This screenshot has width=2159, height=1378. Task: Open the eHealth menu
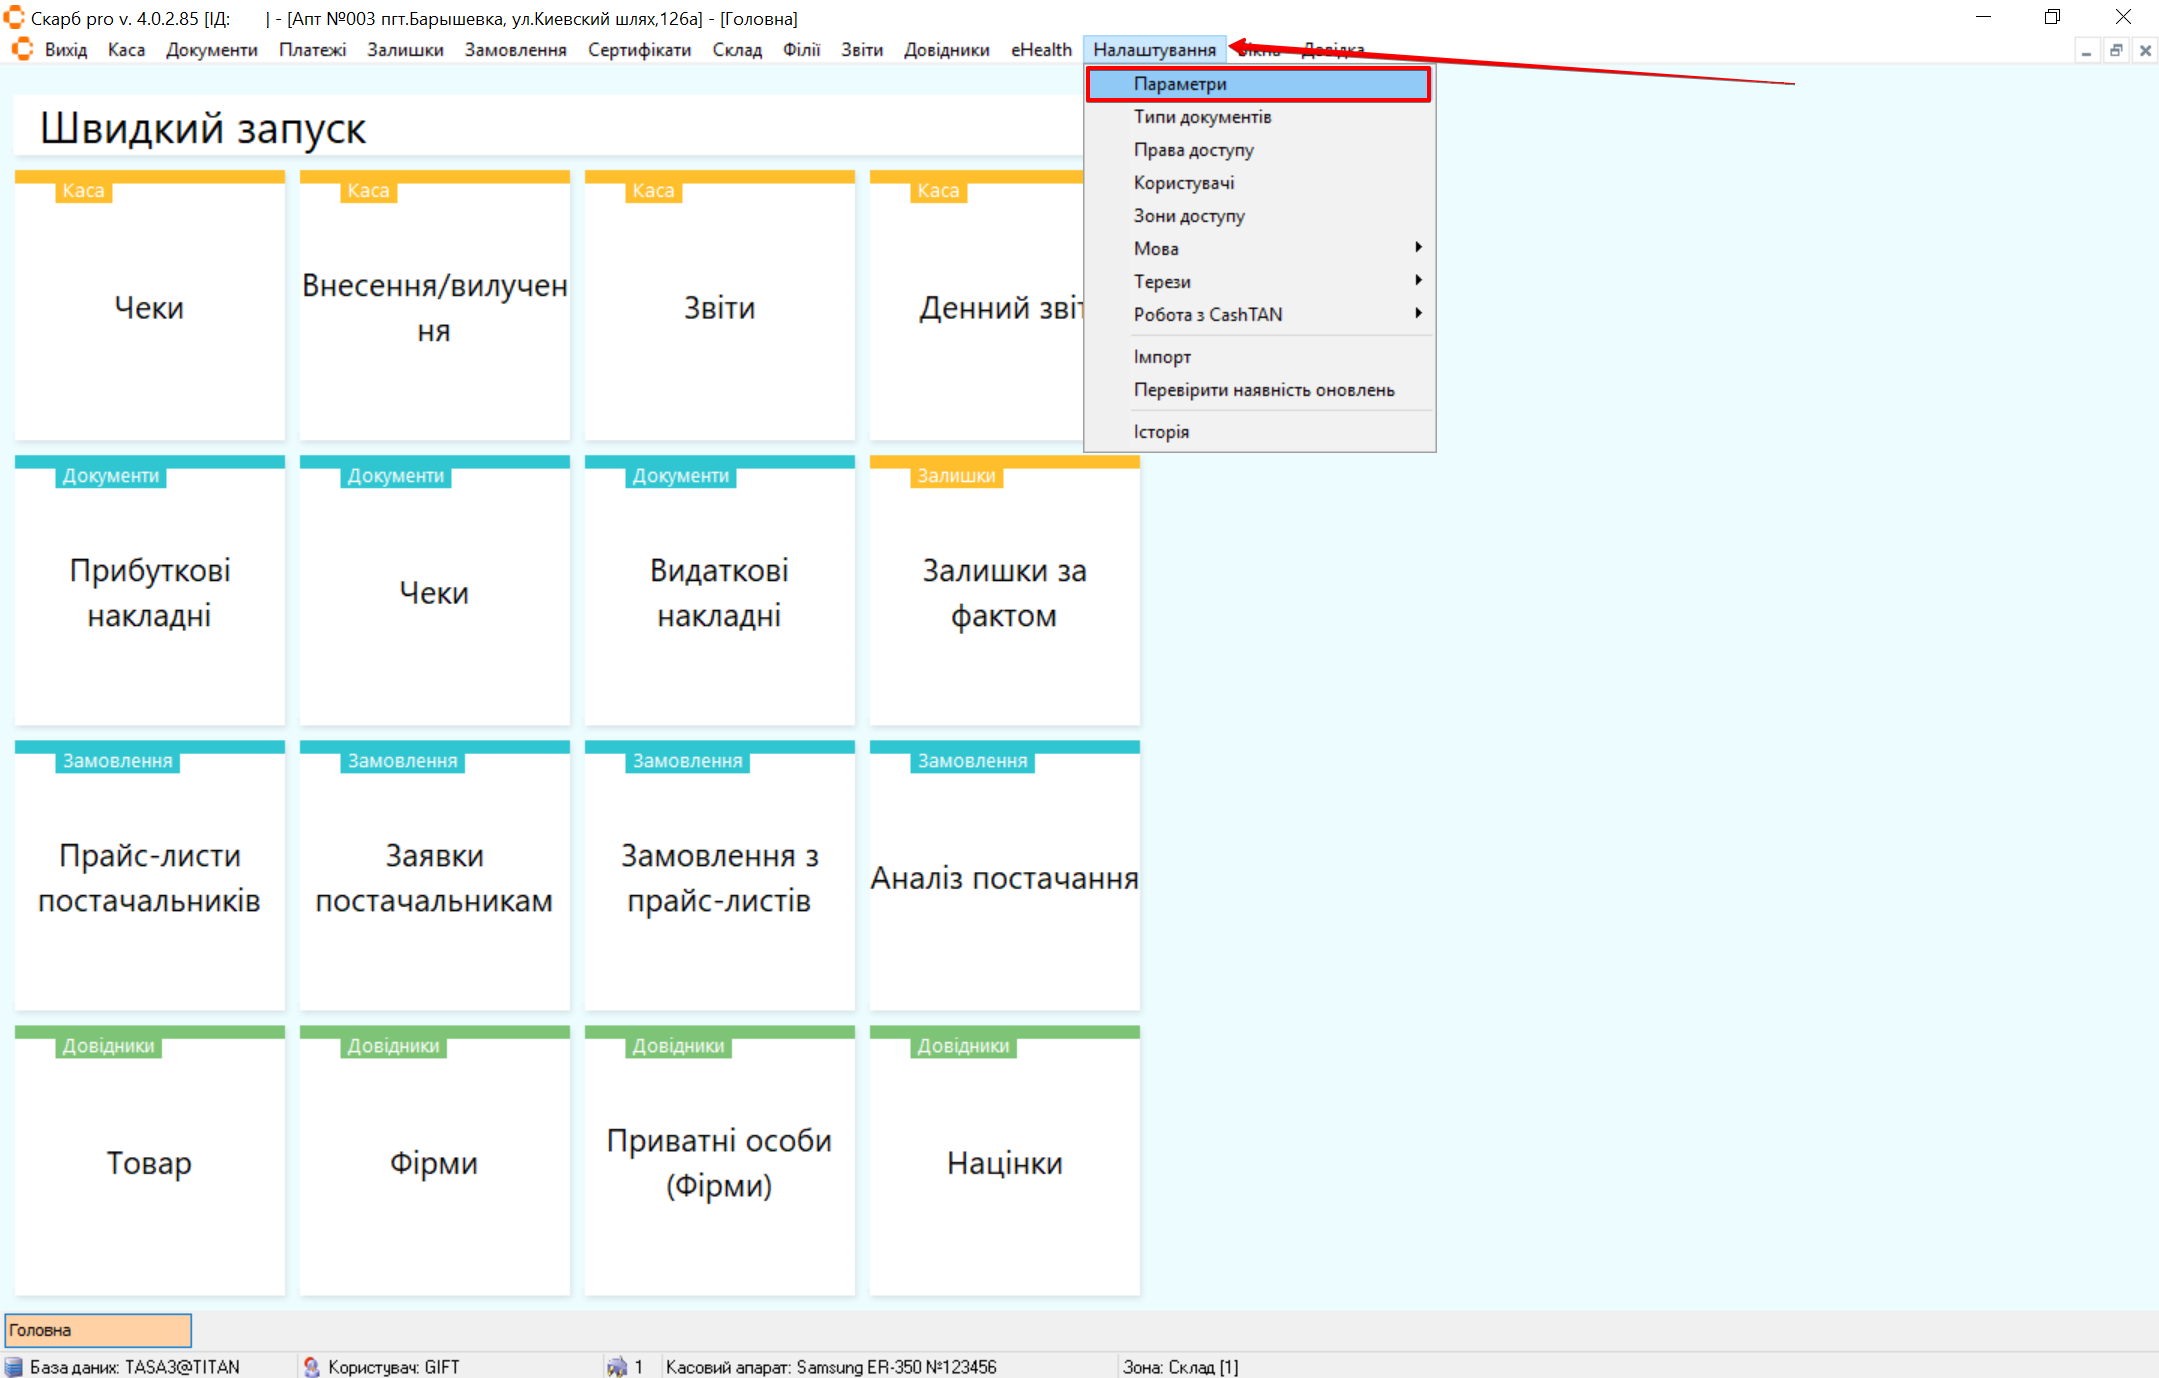(1040, 49)
